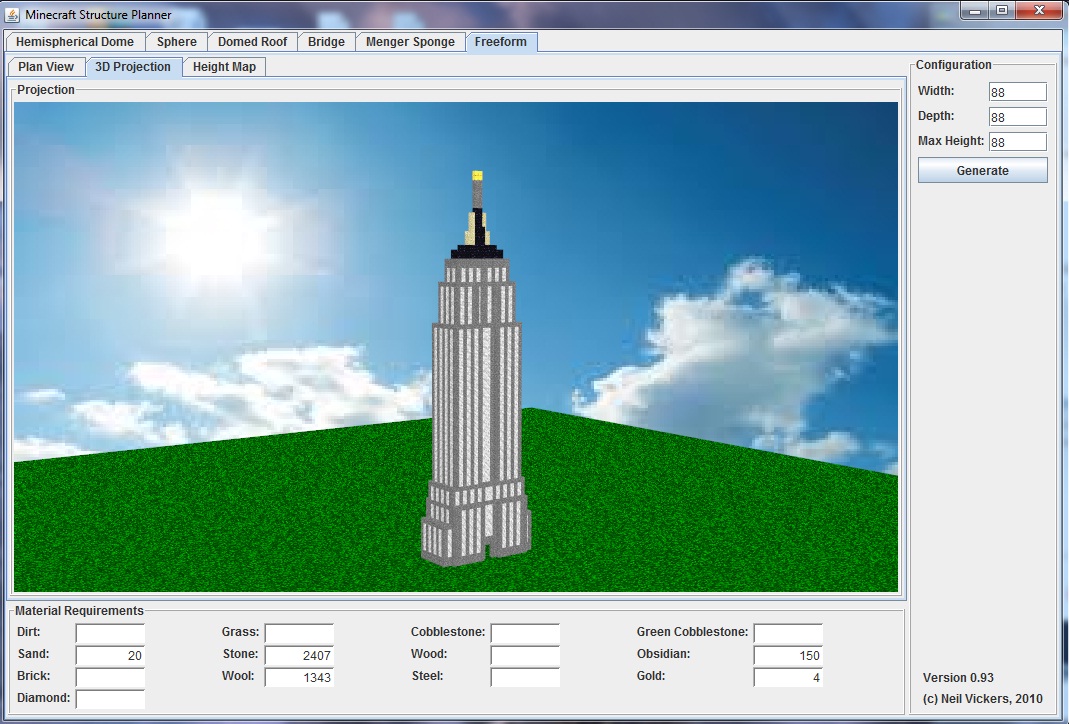Open the Menger Sponge tab
This screenshot has width=1069, height=724.
410,42
